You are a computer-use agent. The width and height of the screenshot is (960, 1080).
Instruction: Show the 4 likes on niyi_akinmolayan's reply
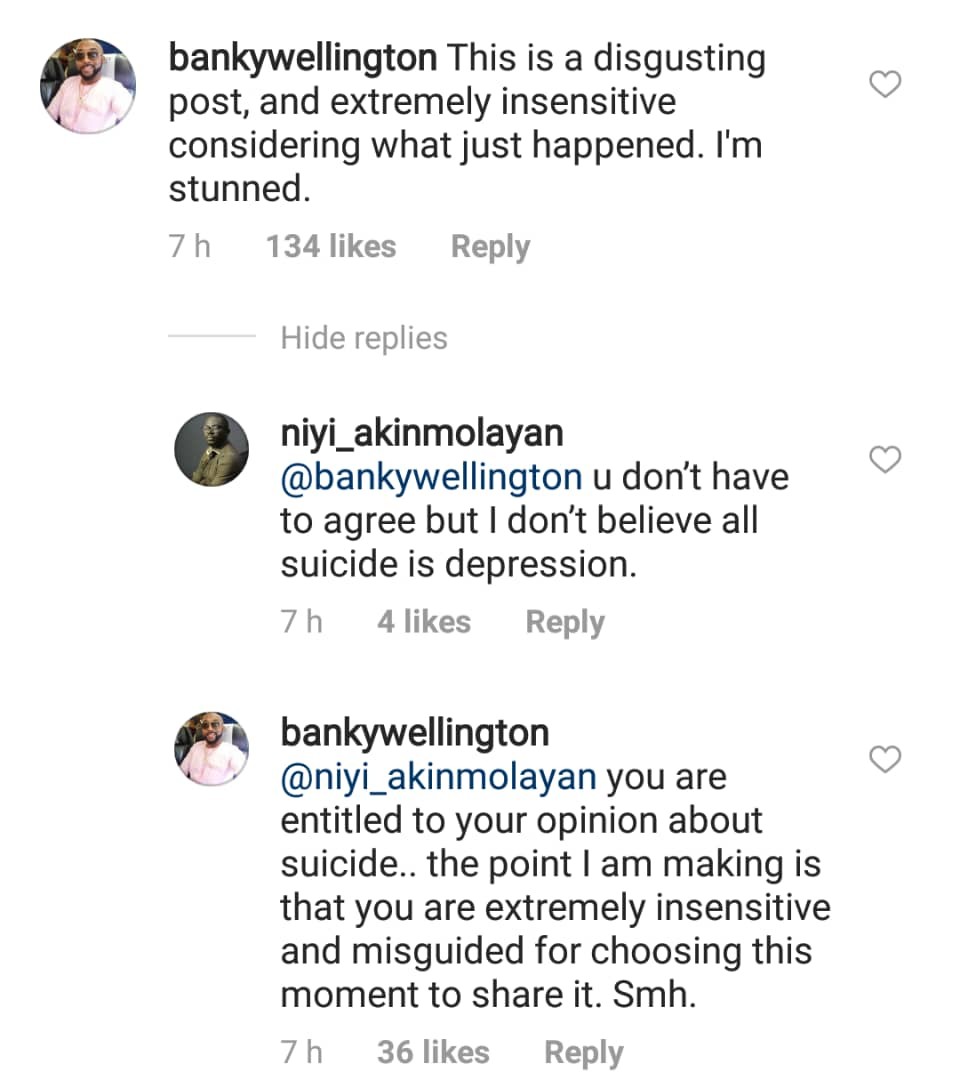tap(424, 622)
